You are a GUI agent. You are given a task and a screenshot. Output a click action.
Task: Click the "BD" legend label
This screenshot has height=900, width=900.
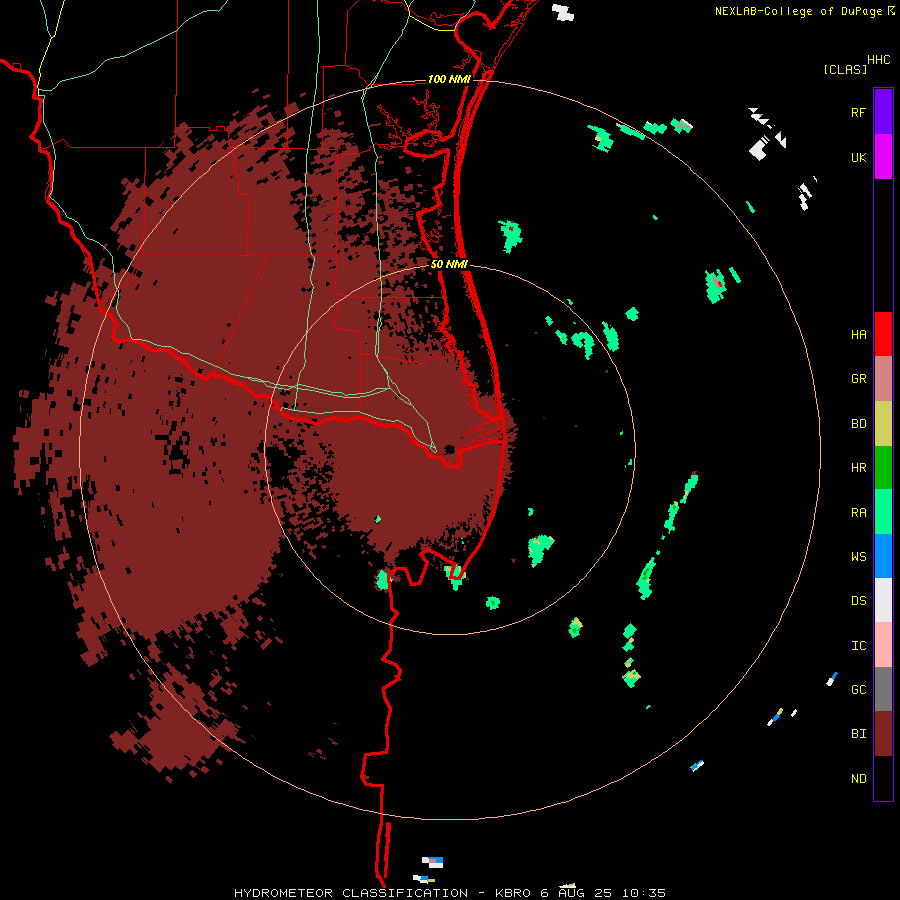pos(858,424)
